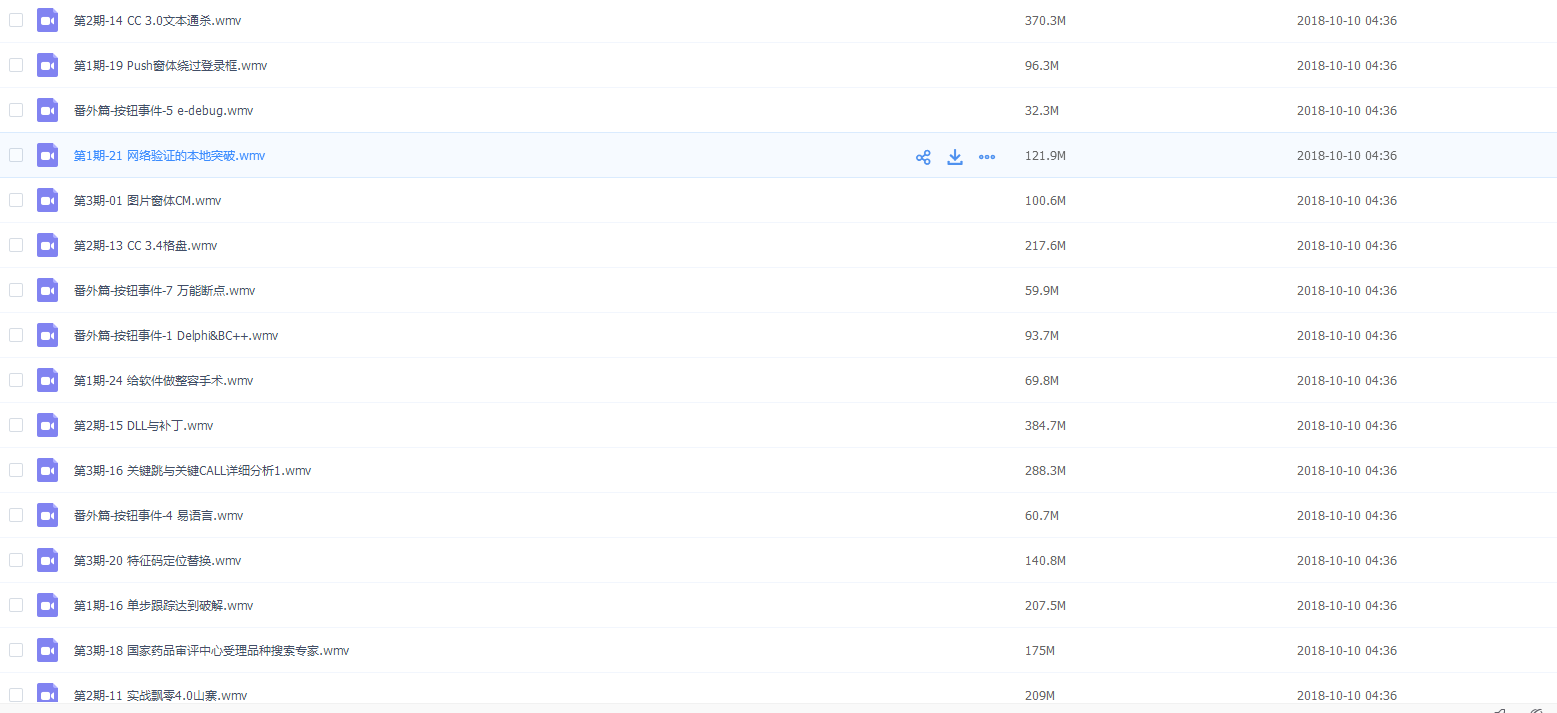This screenshot has width=1557, height=713.
Task: Click the file name 第2期-11 实战飘零4.0山寨.wmv
Action: [160, 696]
